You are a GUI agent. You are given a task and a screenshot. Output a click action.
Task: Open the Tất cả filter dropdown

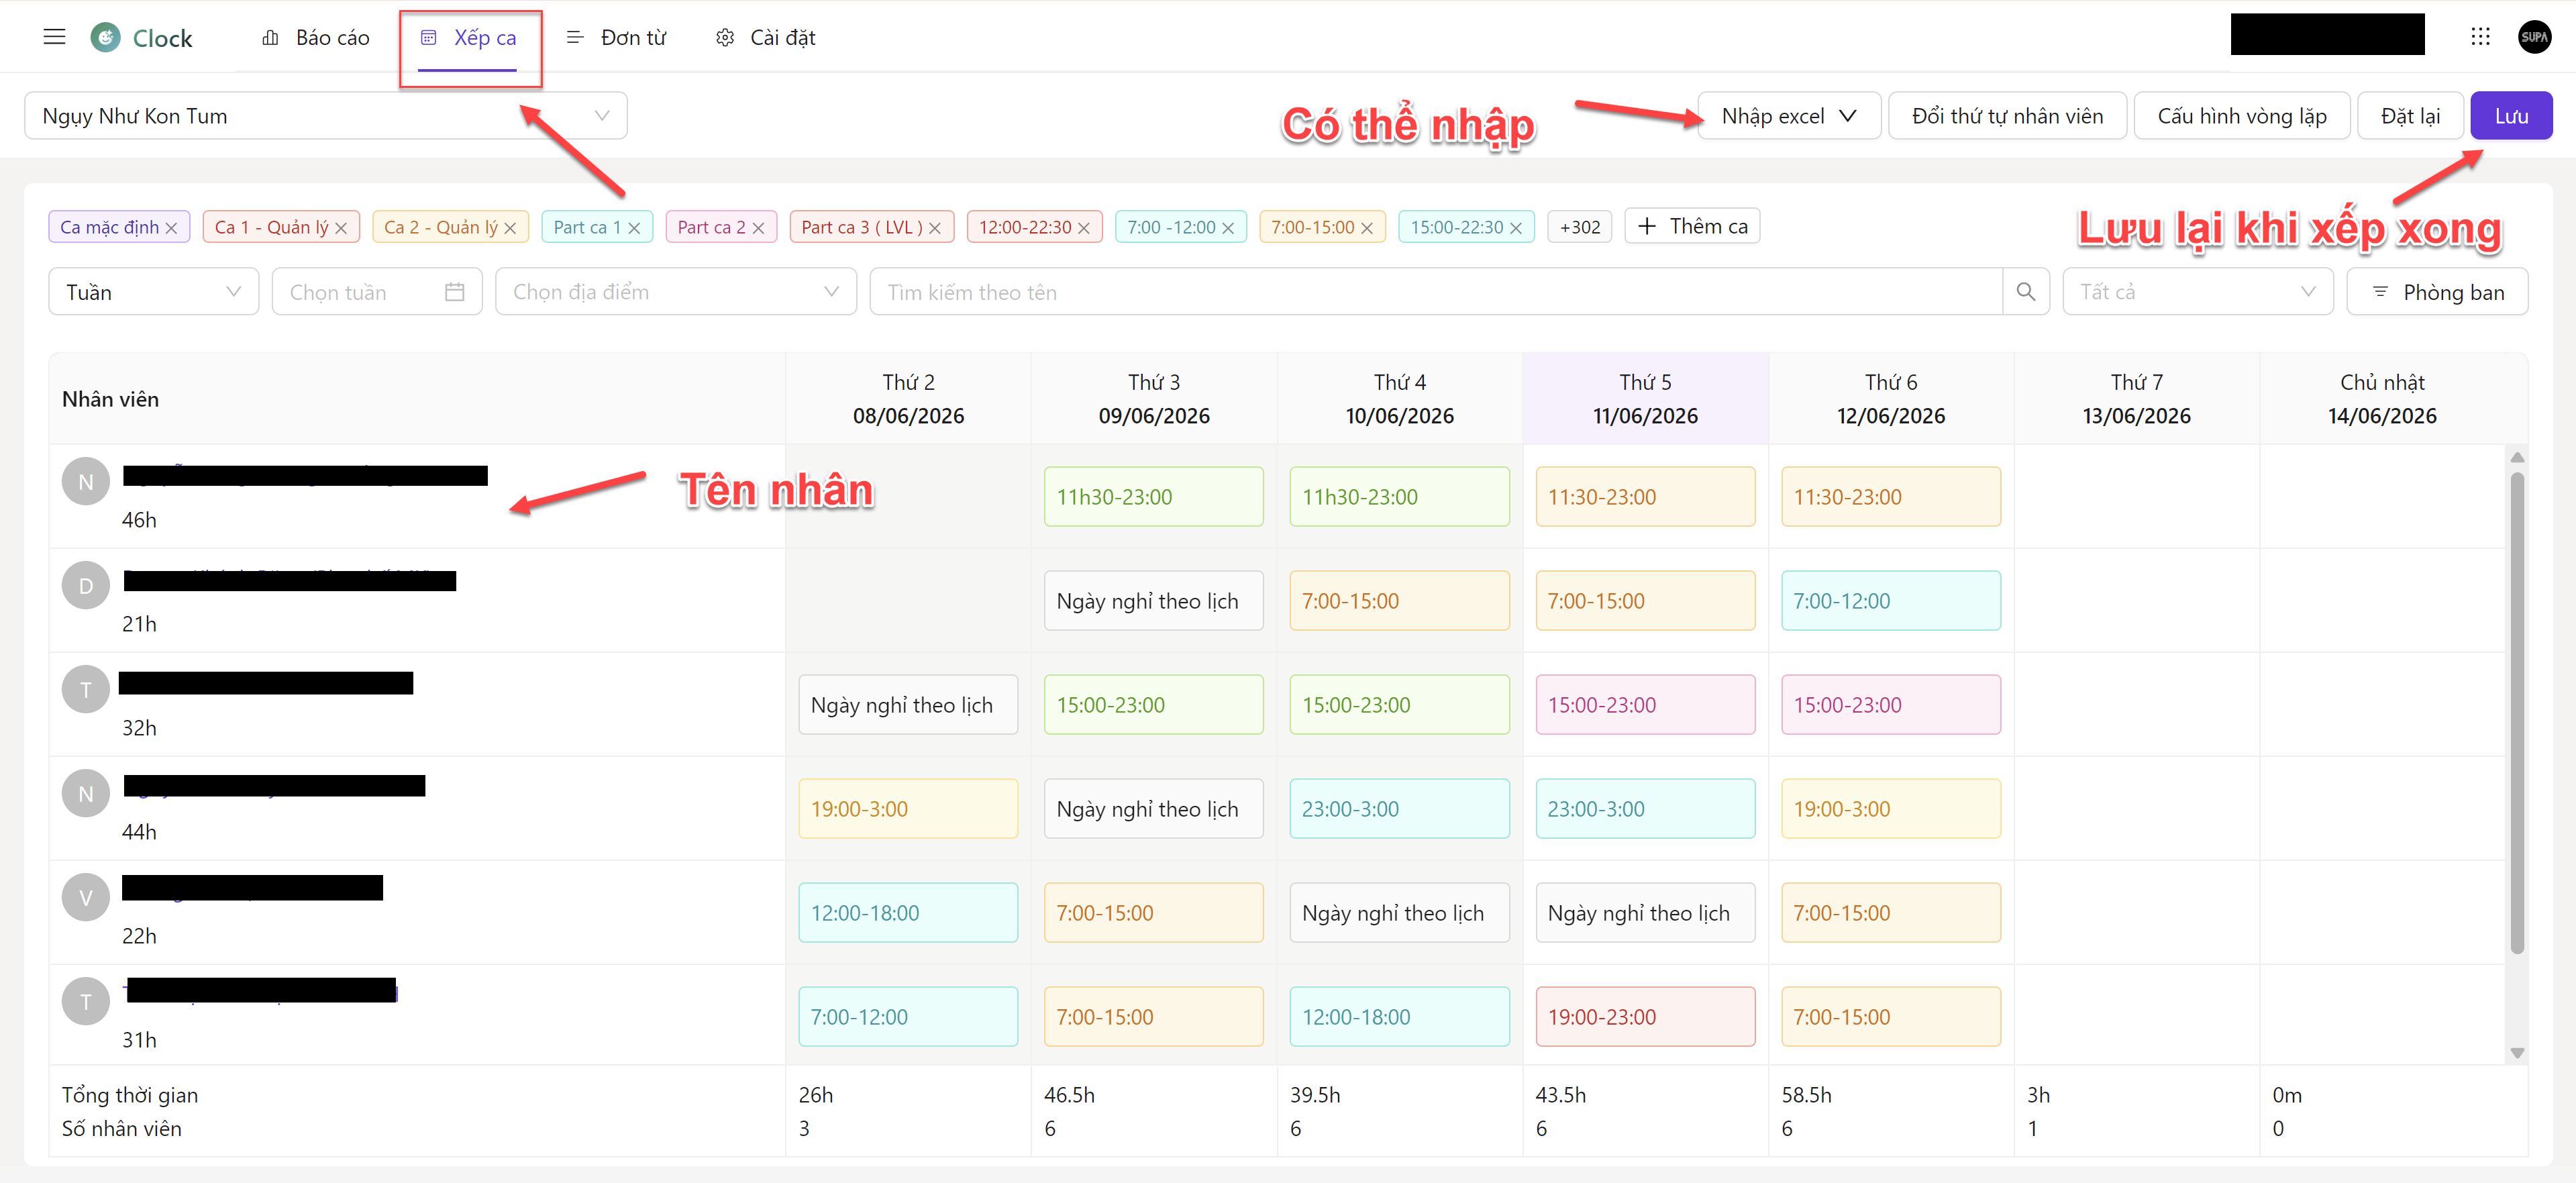point(2197,292)
